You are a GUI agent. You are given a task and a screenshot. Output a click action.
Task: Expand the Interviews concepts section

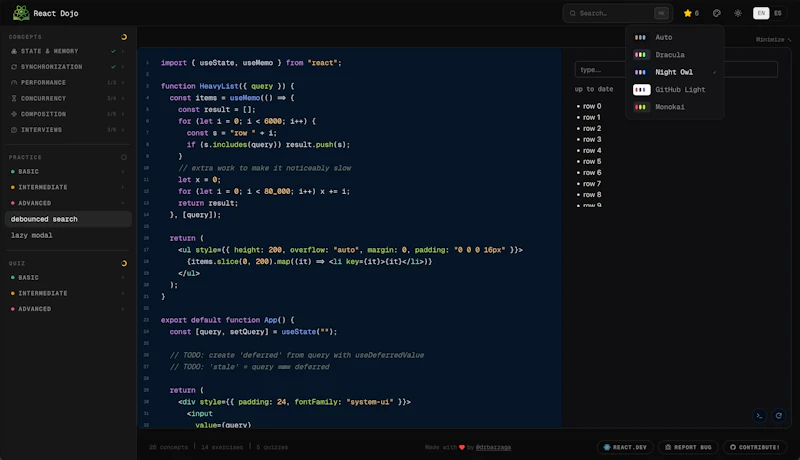tap(67, 130)
